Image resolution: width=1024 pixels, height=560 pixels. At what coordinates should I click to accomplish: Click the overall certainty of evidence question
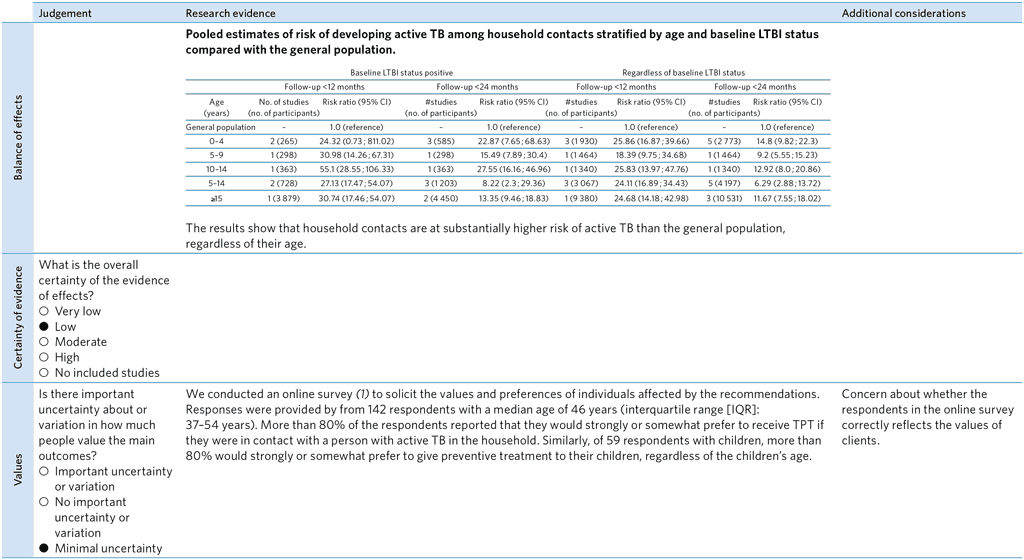tap(104, 280)
